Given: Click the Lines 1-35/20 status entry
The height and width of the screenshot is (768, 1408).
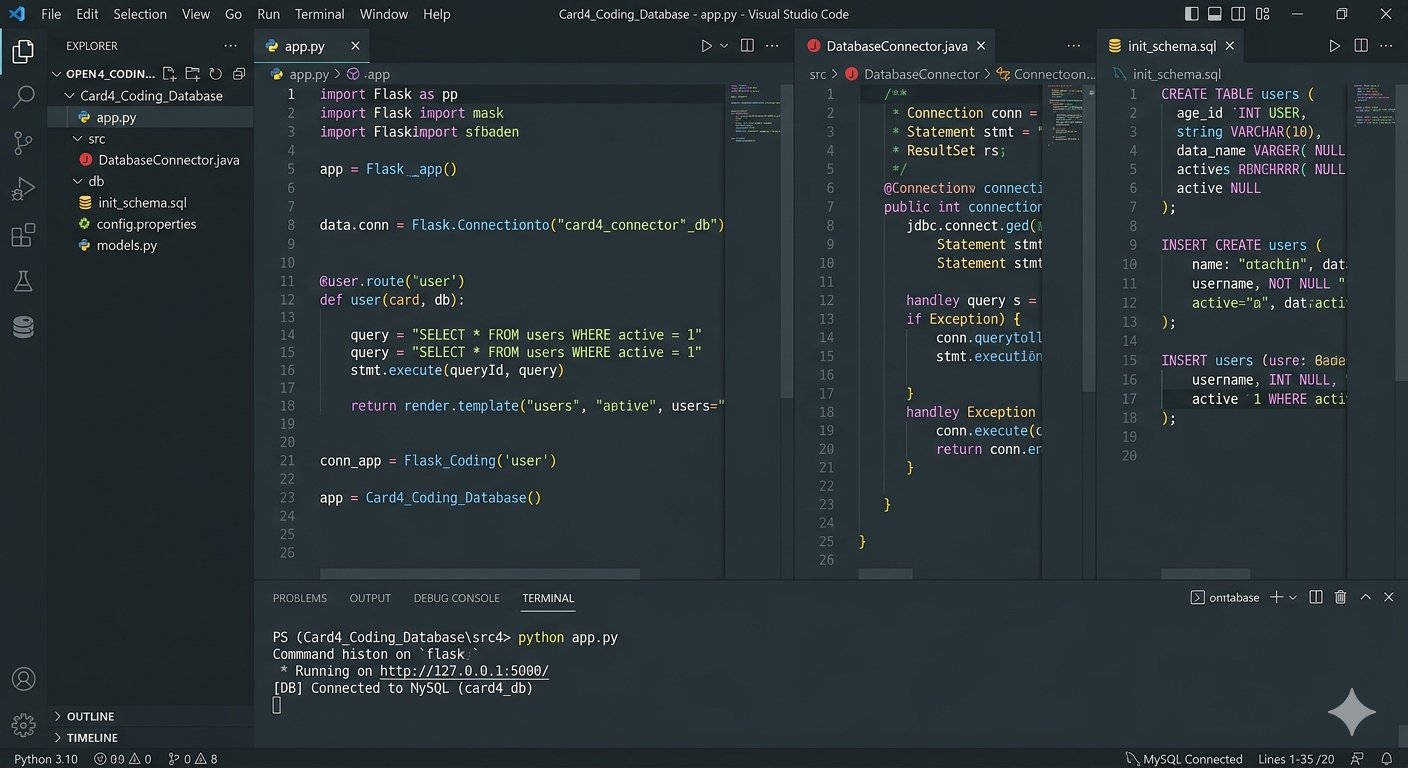Looking at the screenshot, I should (1296, 759).
